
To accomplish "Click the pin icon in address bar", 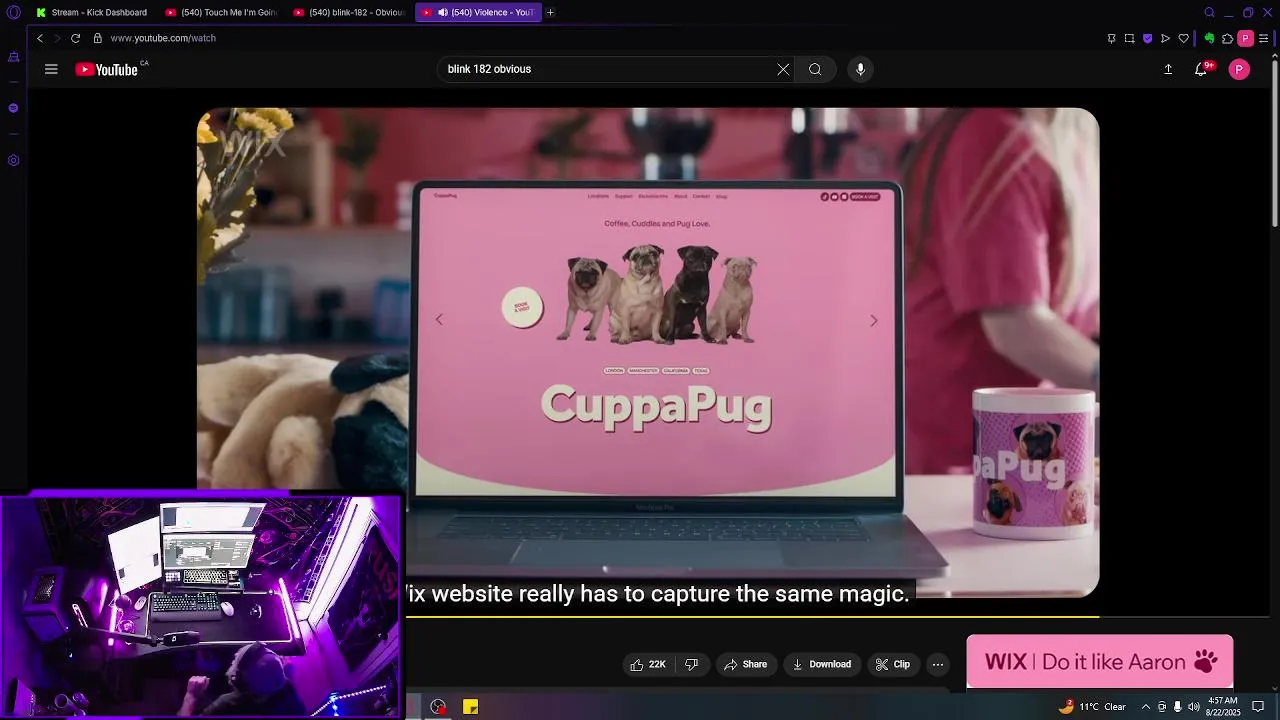I will [x=1111, y=38].
